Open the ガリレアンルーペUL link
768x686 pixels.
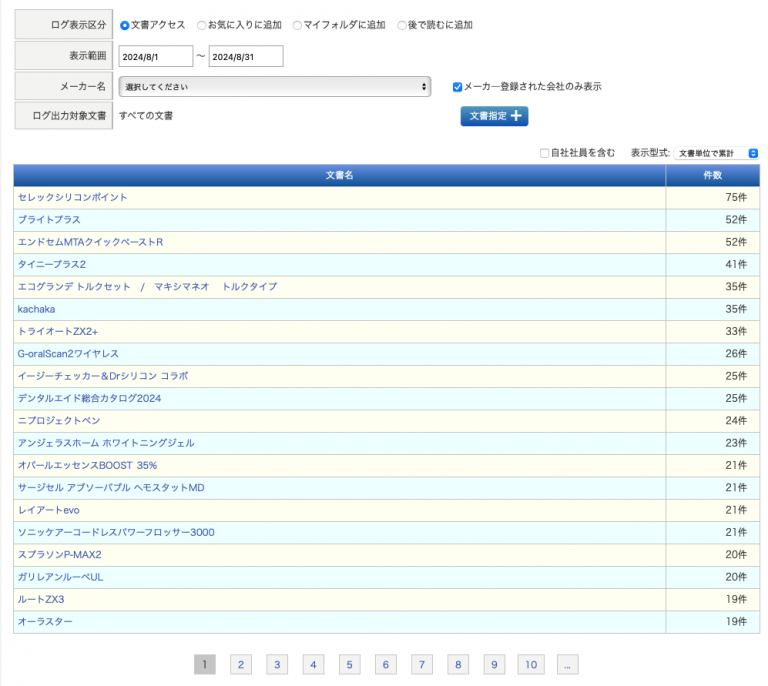(60, 577)
